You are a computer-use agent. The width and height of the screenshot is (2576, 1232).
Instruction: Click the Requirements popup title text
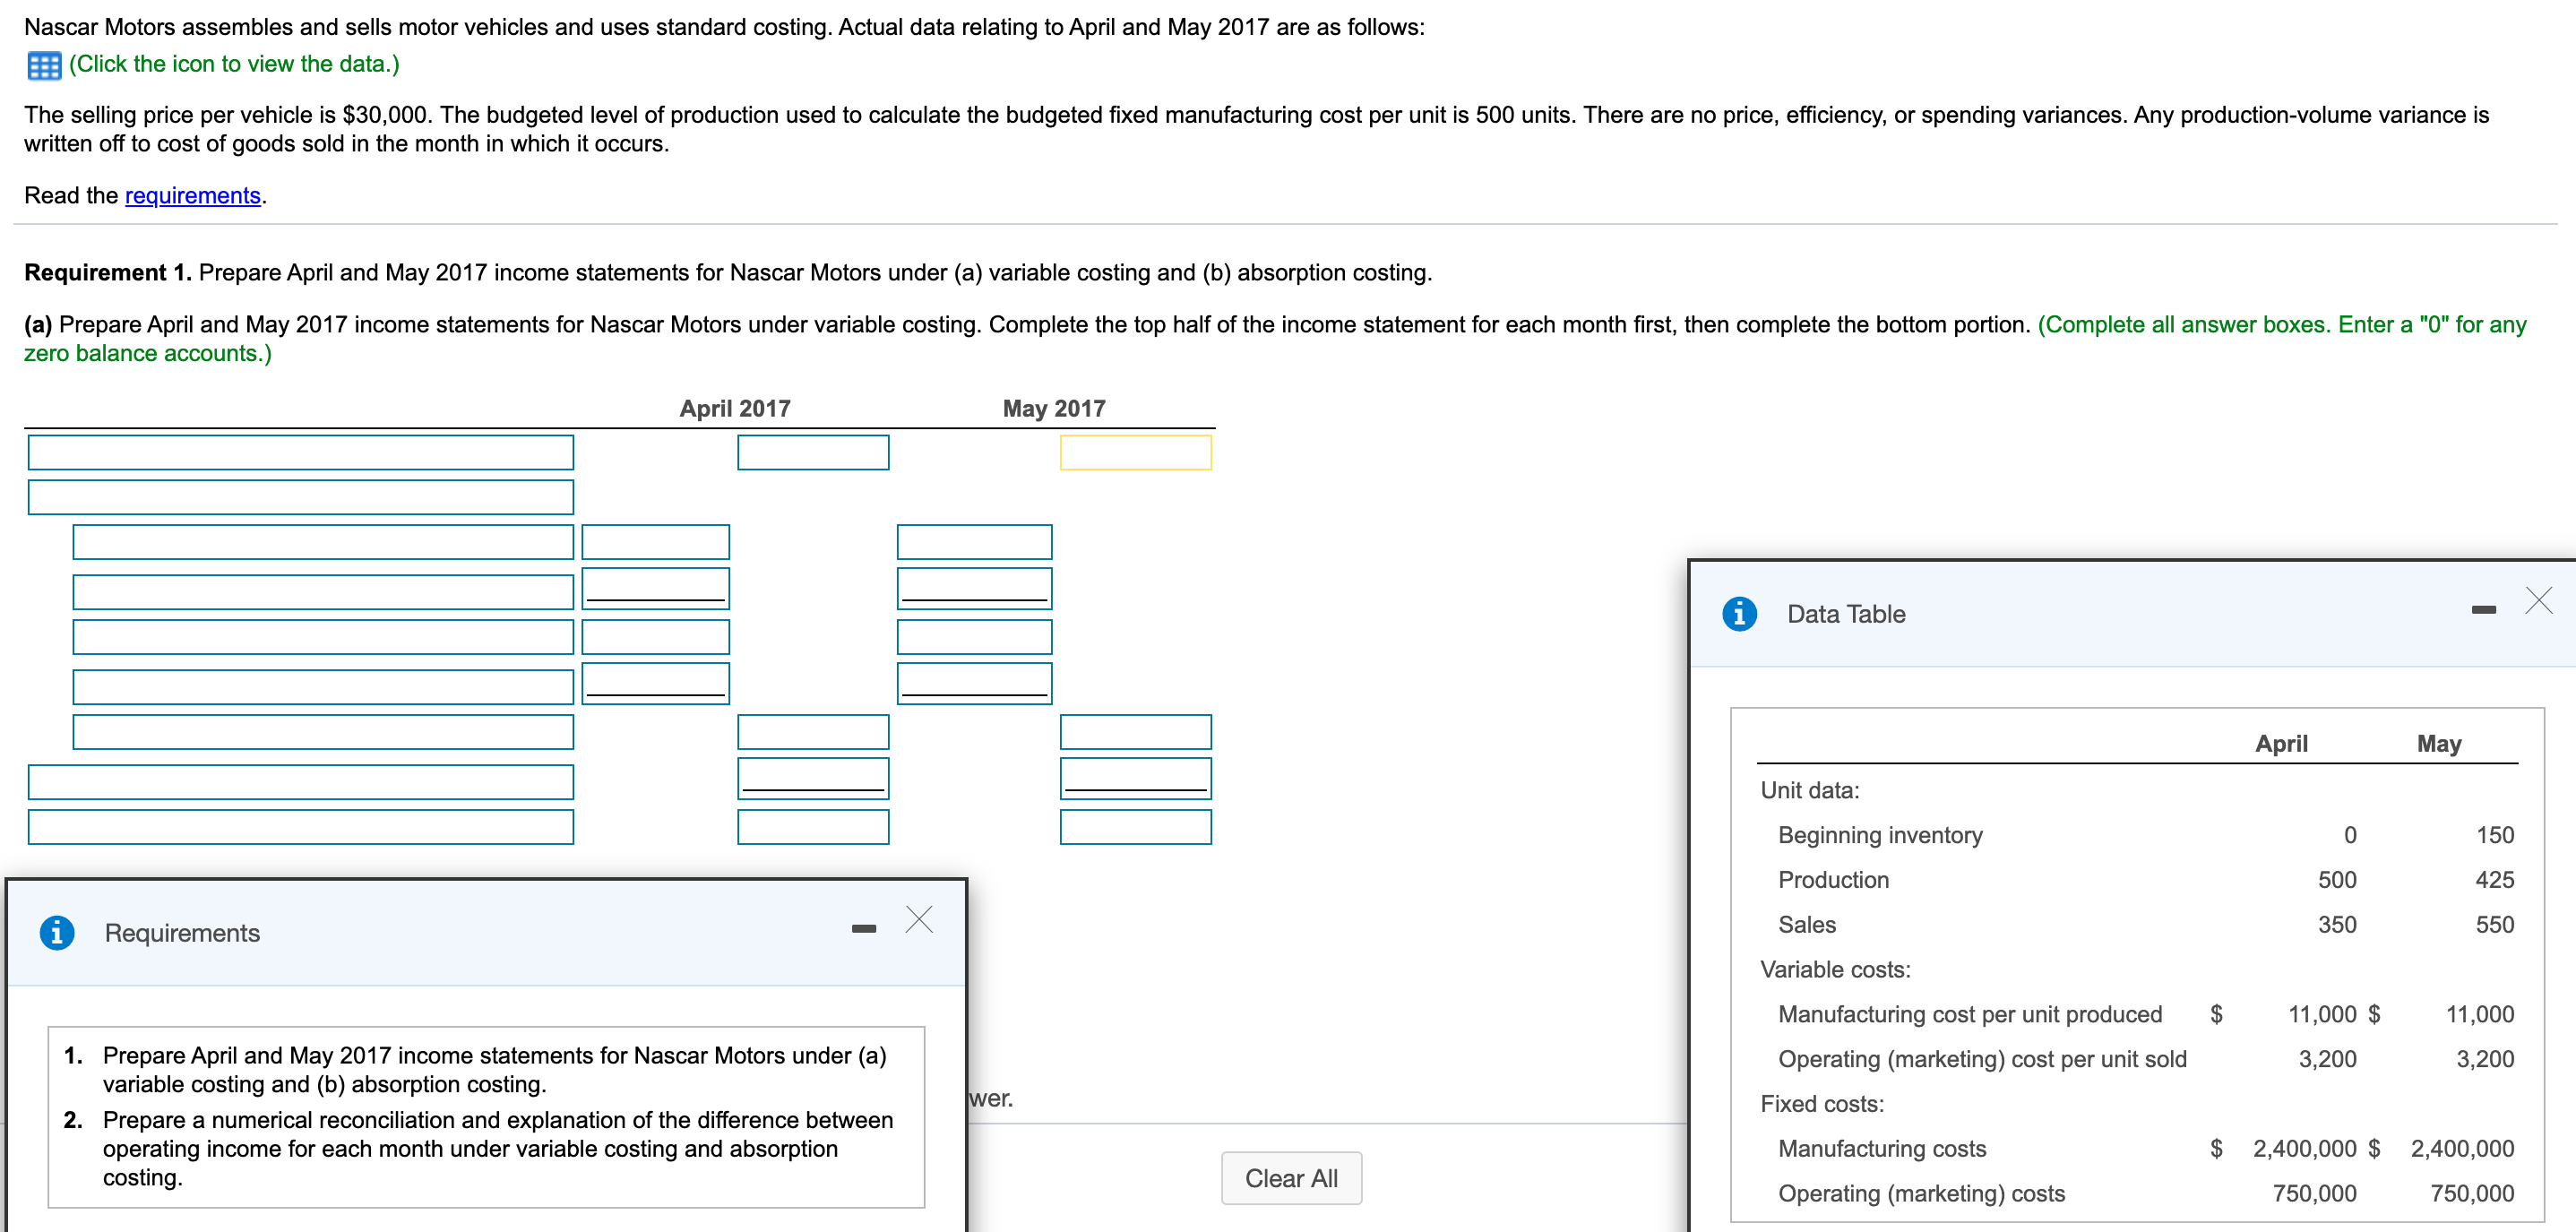click(182, 933)
